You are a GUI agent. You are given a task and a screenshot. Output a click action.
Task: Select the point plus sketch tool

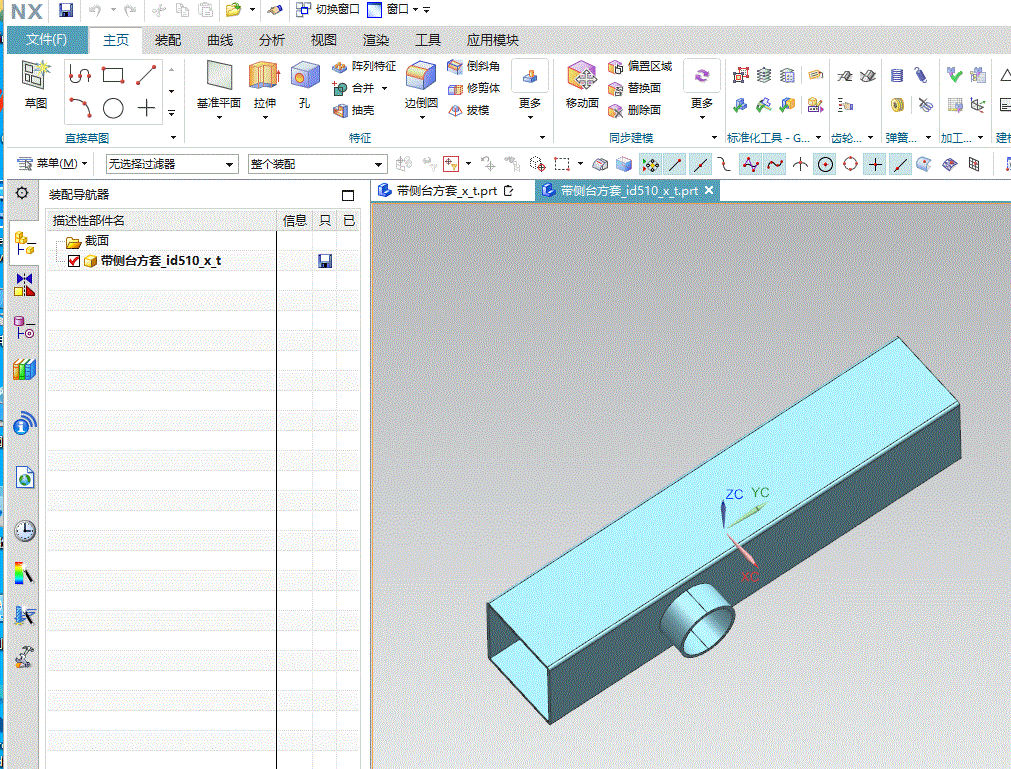point(146,108)
